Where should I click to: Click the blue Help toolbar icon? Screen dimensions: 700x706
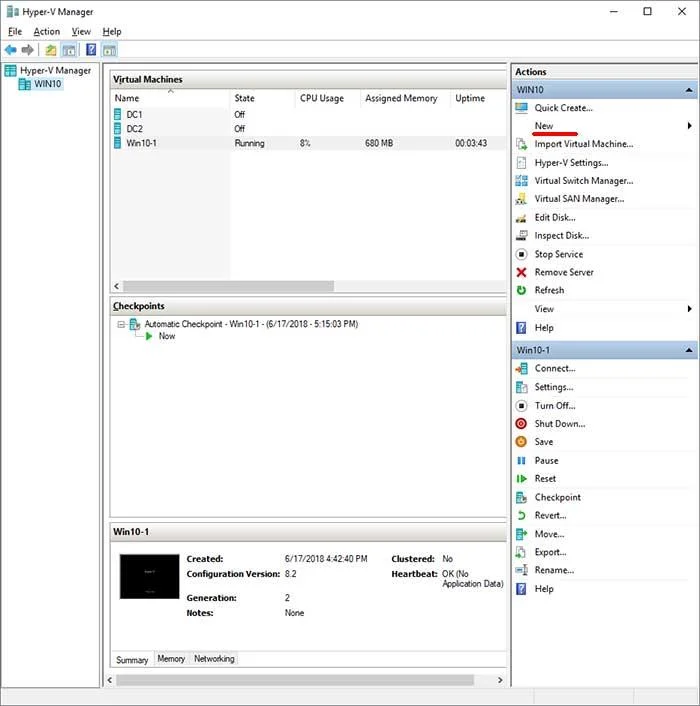91,50
